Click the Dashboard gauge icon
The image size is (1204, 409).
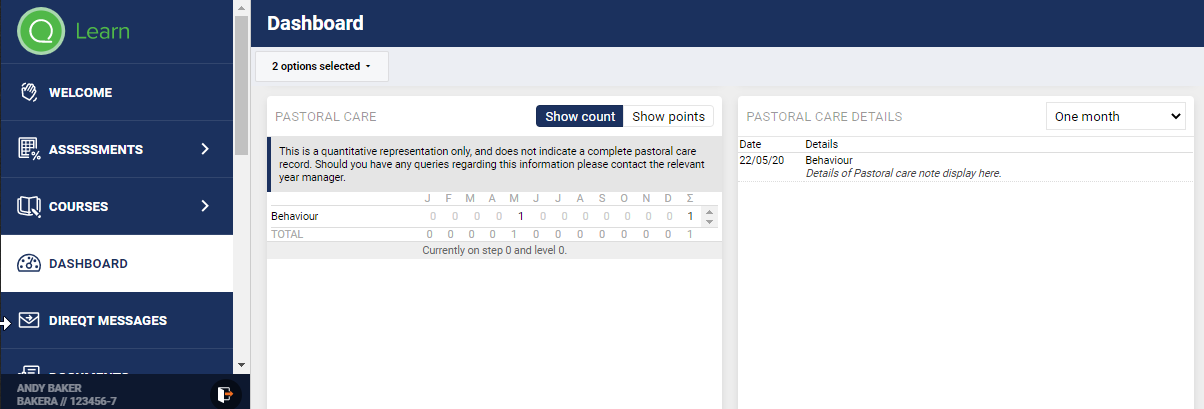coord(28,263)
